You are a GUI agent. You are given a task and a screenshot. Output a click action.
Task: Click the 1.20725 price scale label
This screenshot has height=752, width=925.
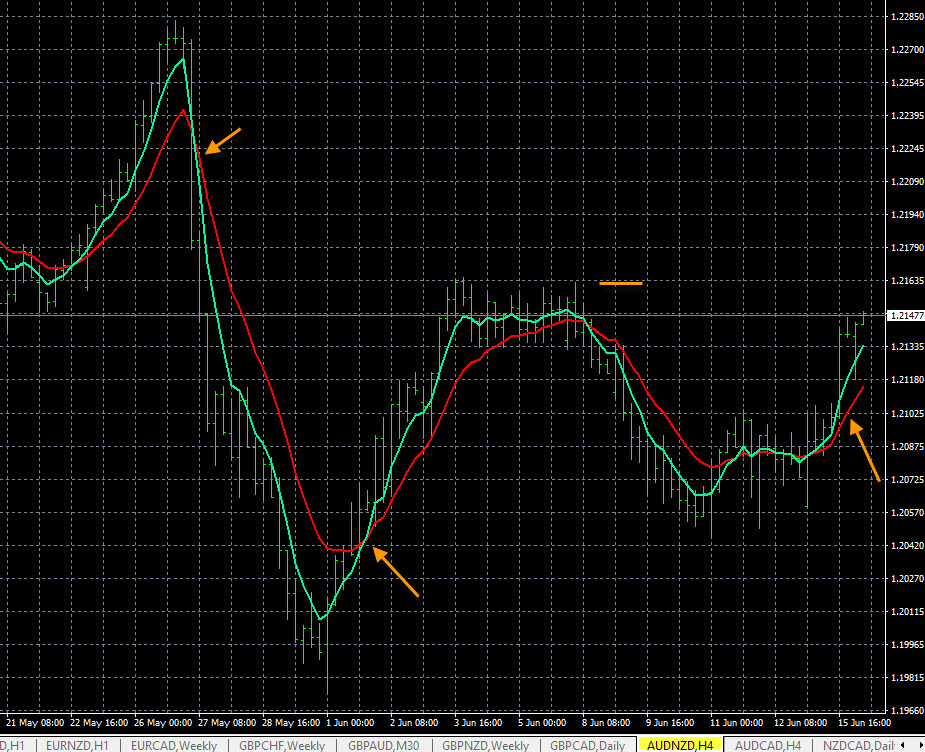907,480
